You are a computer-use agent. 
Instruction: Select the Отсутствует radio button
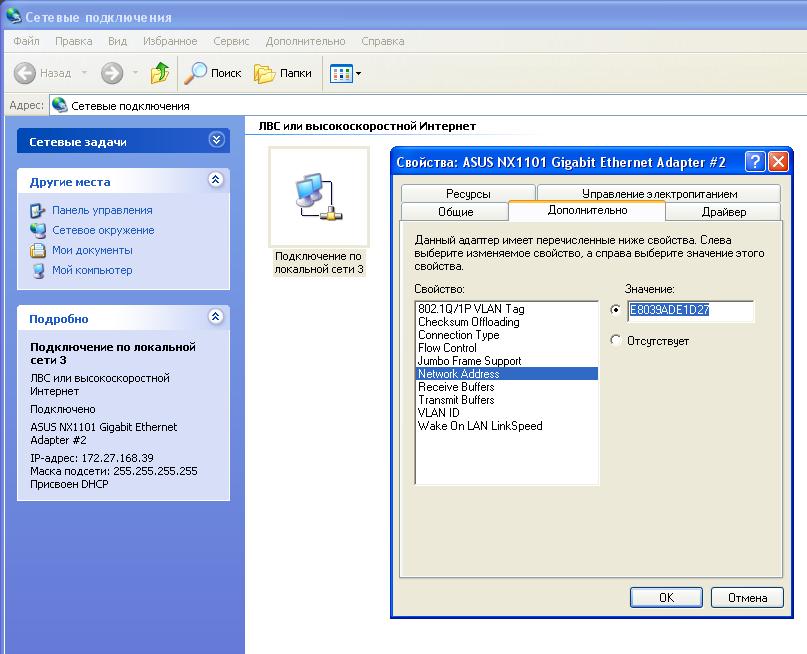[x=615, y=340]
